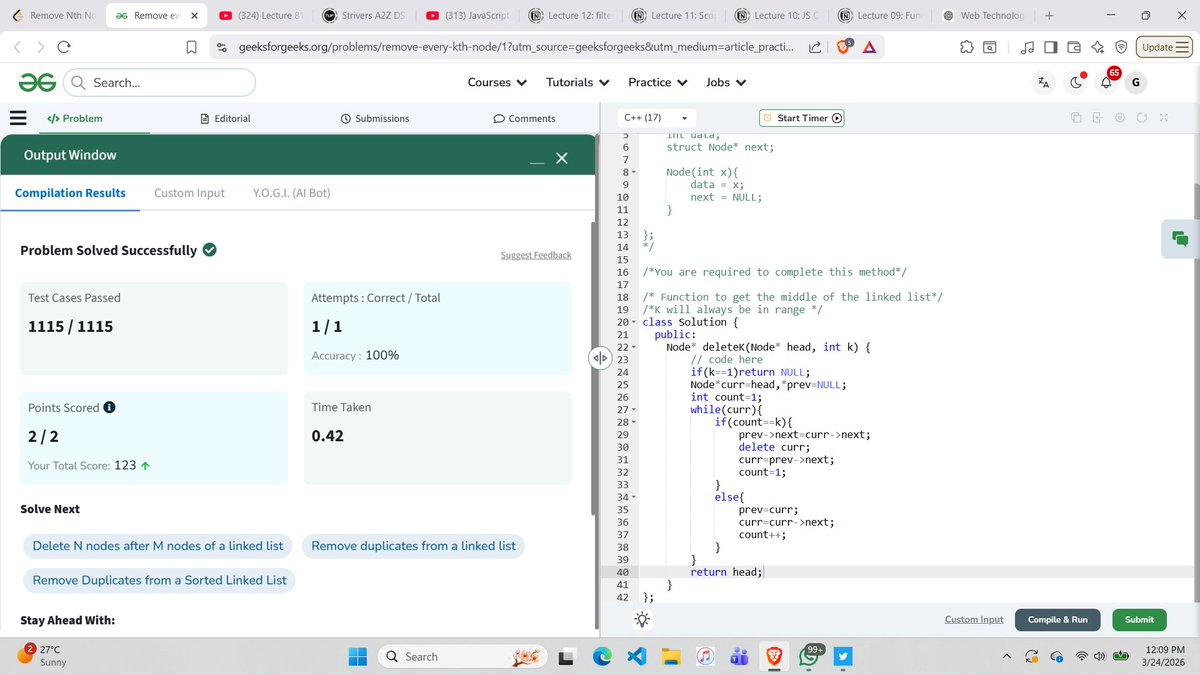
Task: Expand the Courses dropdown menu
Action: [496, 82]
